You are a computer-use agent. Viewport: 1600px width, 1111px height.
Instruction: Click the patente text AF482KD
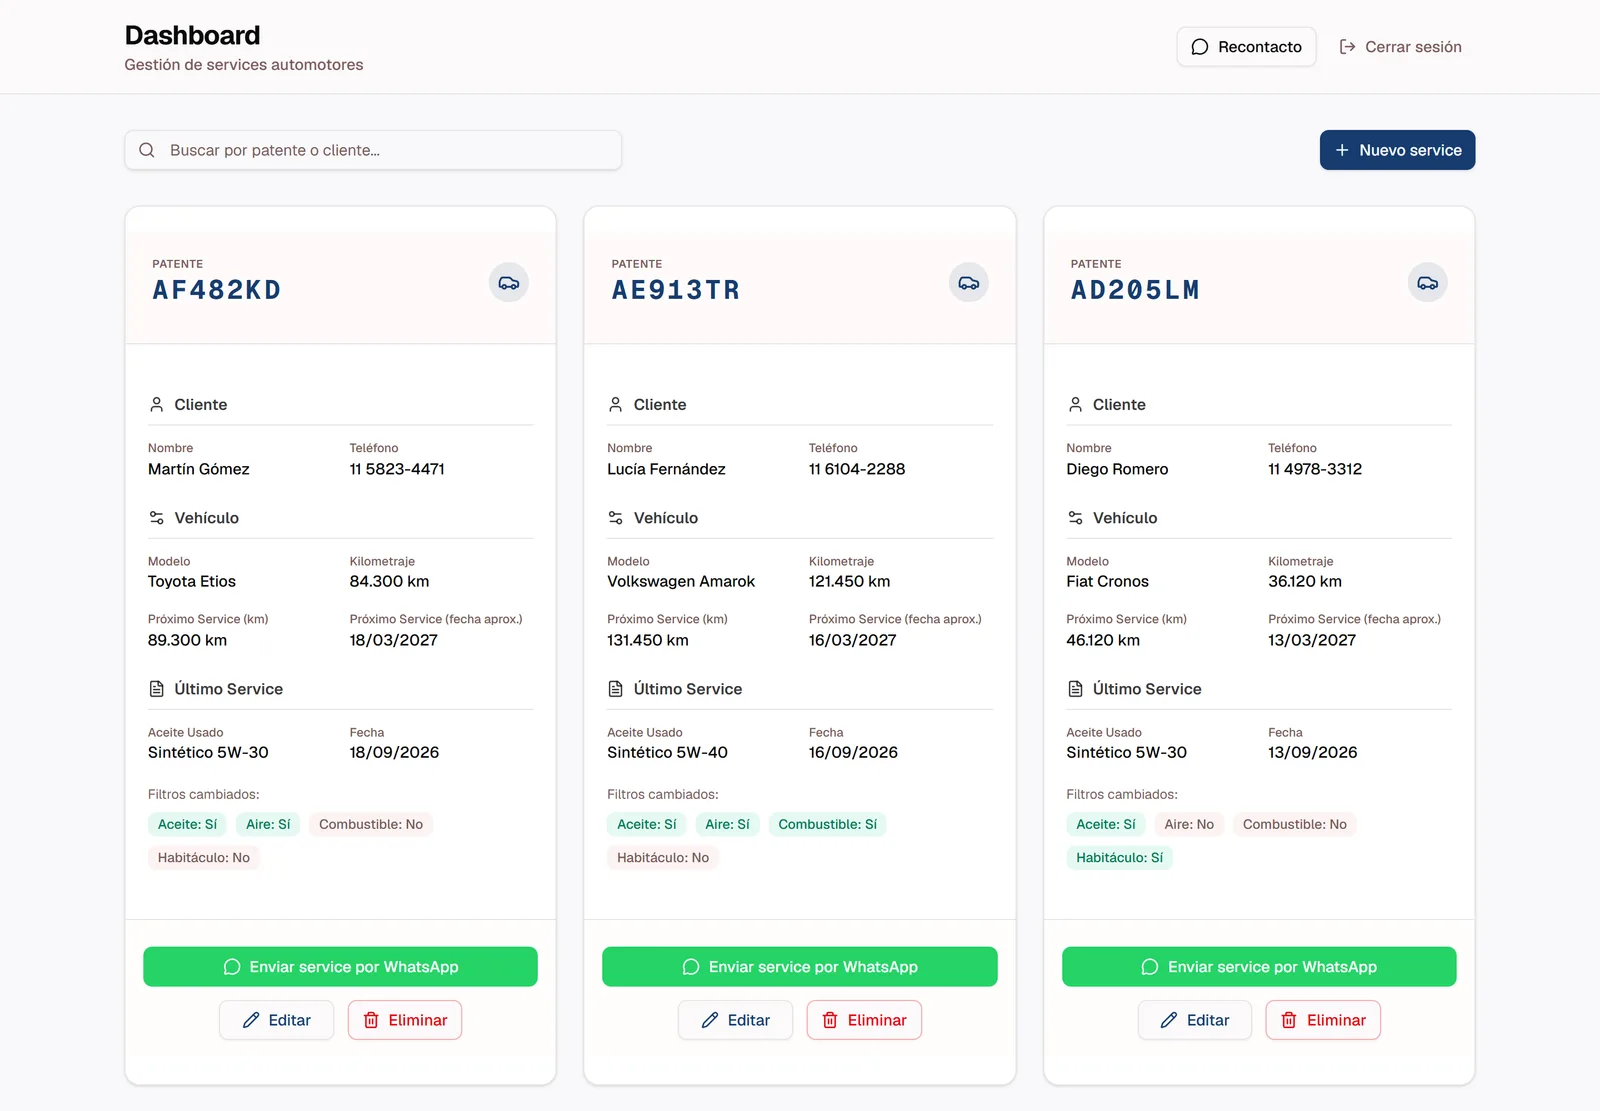tap(217, 290)
